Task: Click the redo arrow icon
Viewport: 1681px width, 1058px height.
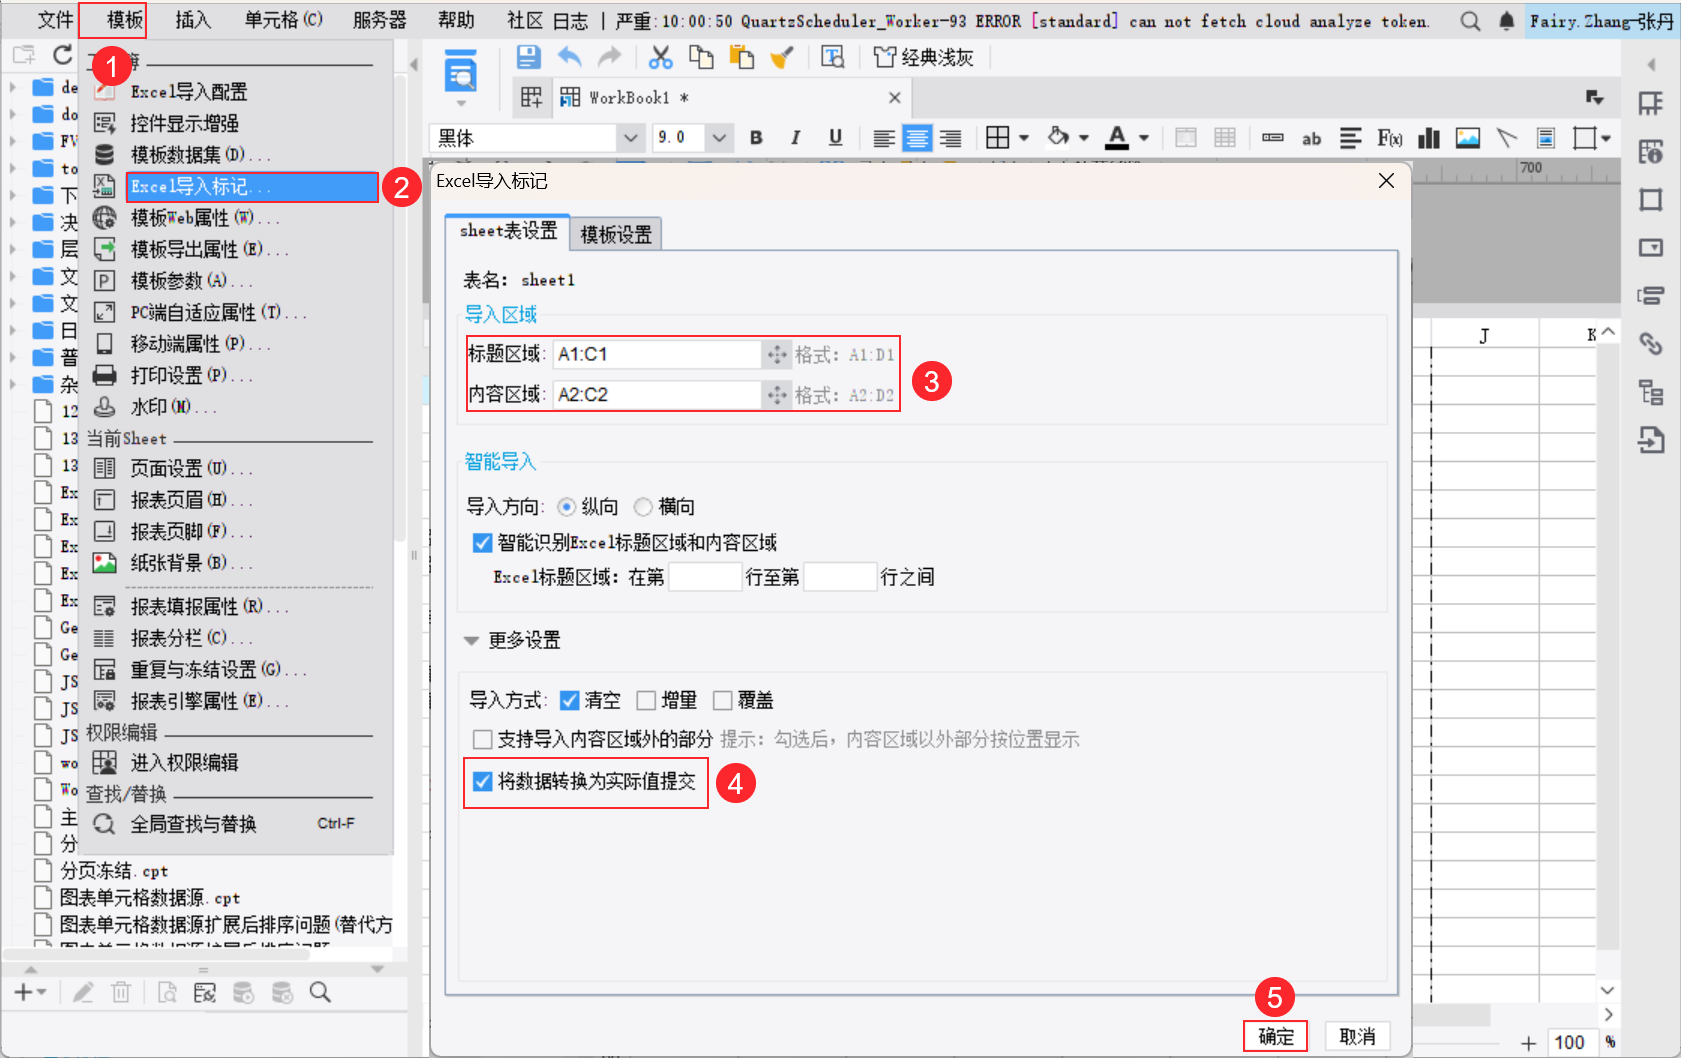Action: pyautogui.click(x=609, y=57)
